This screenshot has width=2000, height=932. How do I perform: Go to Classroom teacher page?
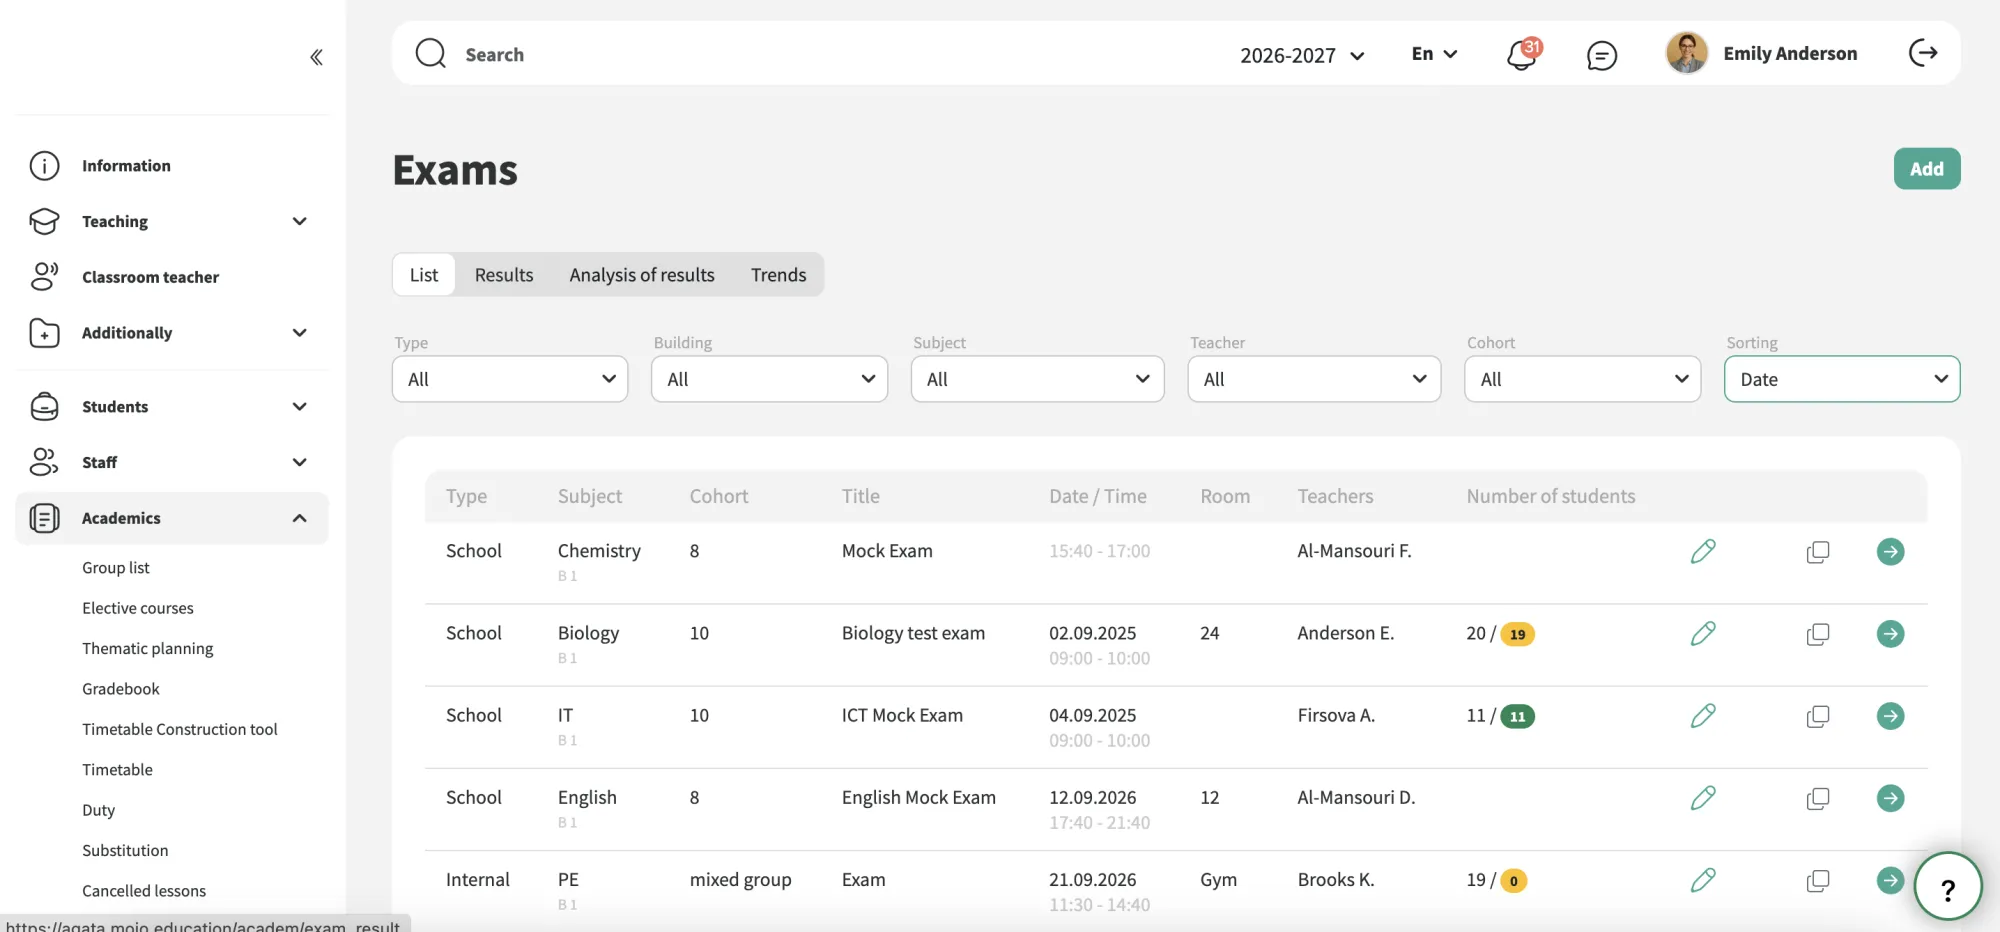coord(171,277)
